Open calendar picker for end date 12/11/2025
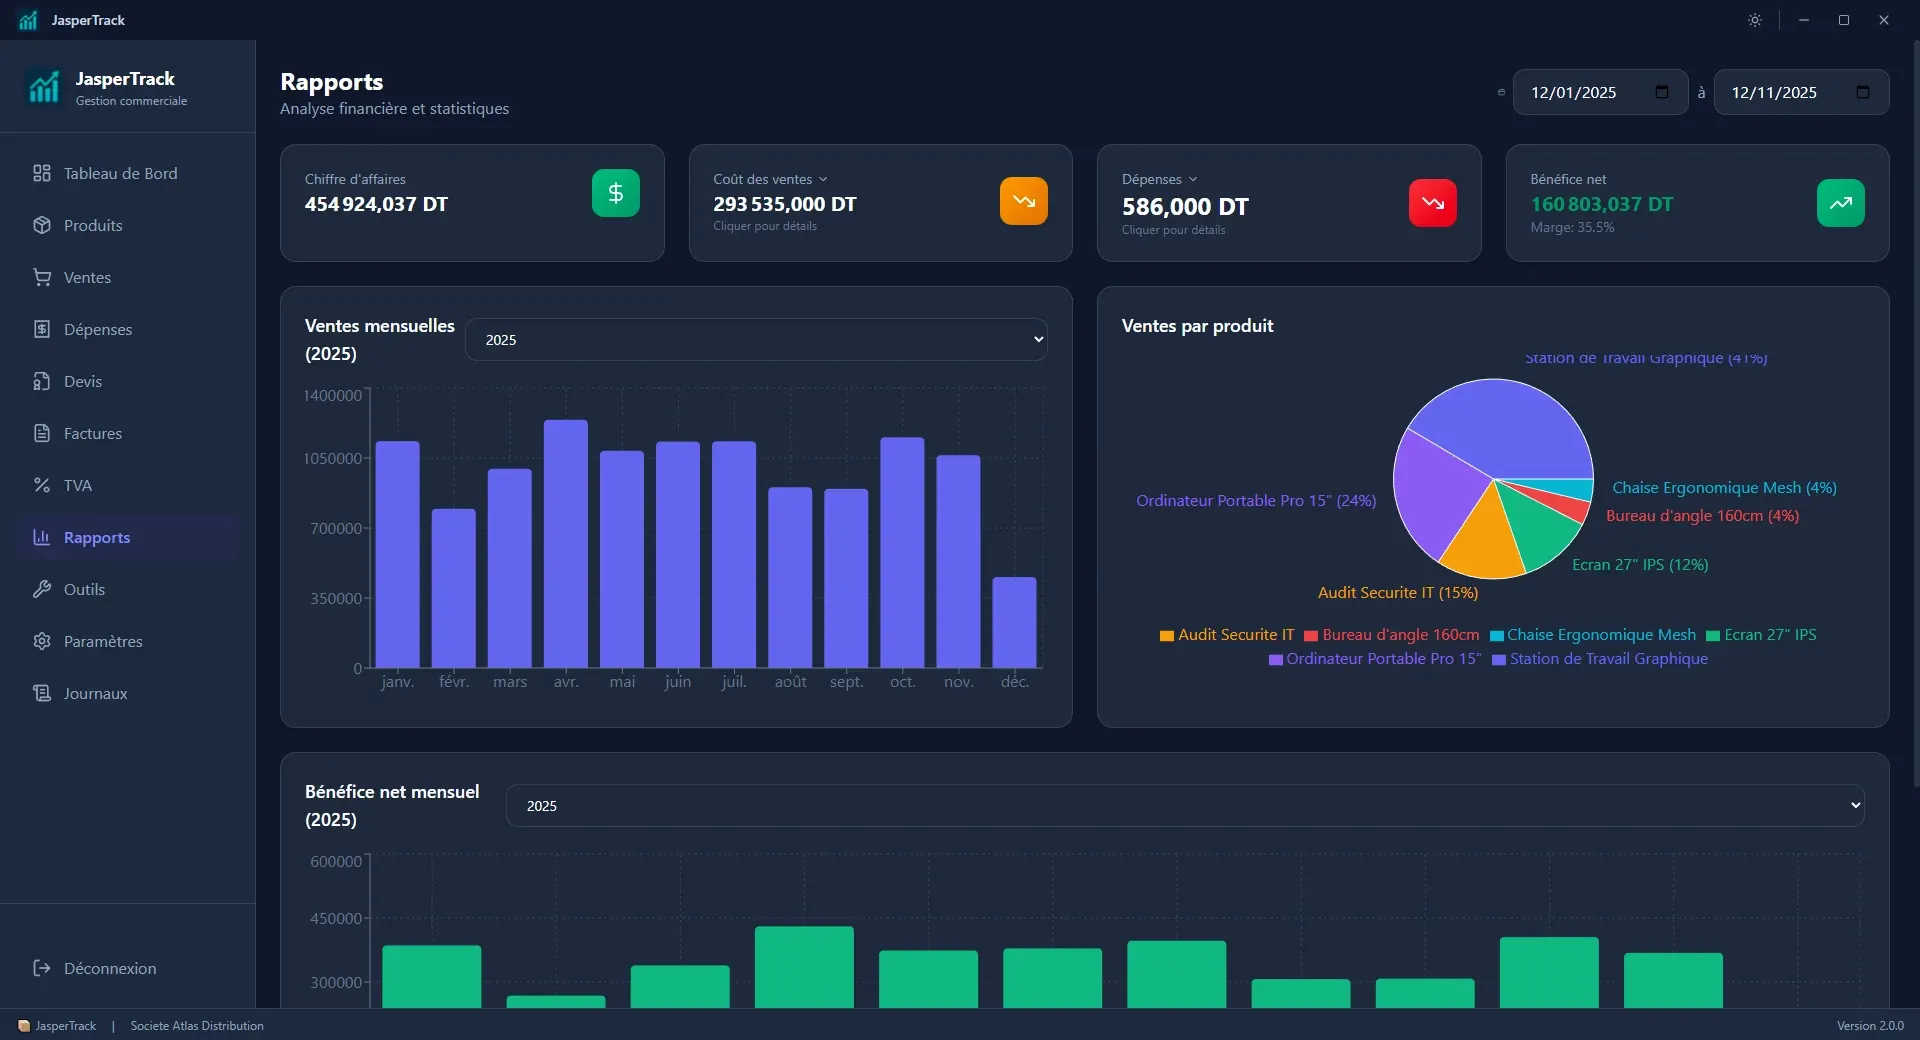Image resolution: width=1920 pixels, height=1040 pixels. coord(1863,92)
